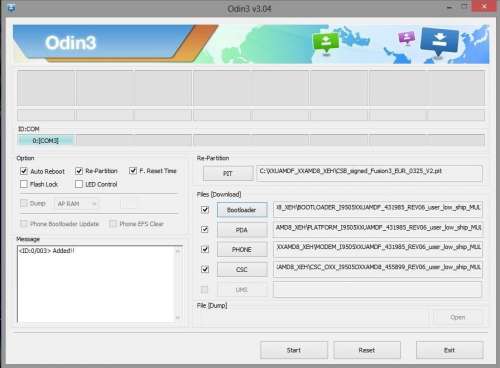The height and width of the screenshot is (368, 500).
Task: Click the PIT file browse button
Action: (228, 173)
